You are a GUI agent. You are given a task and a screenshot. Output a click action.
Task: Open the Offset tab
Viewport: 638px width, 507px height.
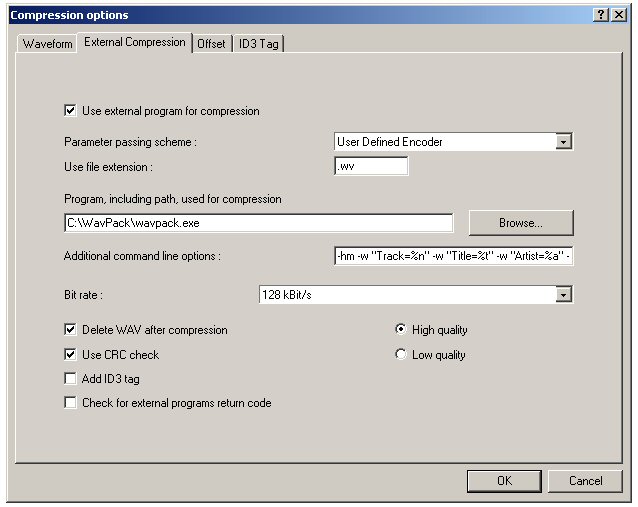pos(211,44)
